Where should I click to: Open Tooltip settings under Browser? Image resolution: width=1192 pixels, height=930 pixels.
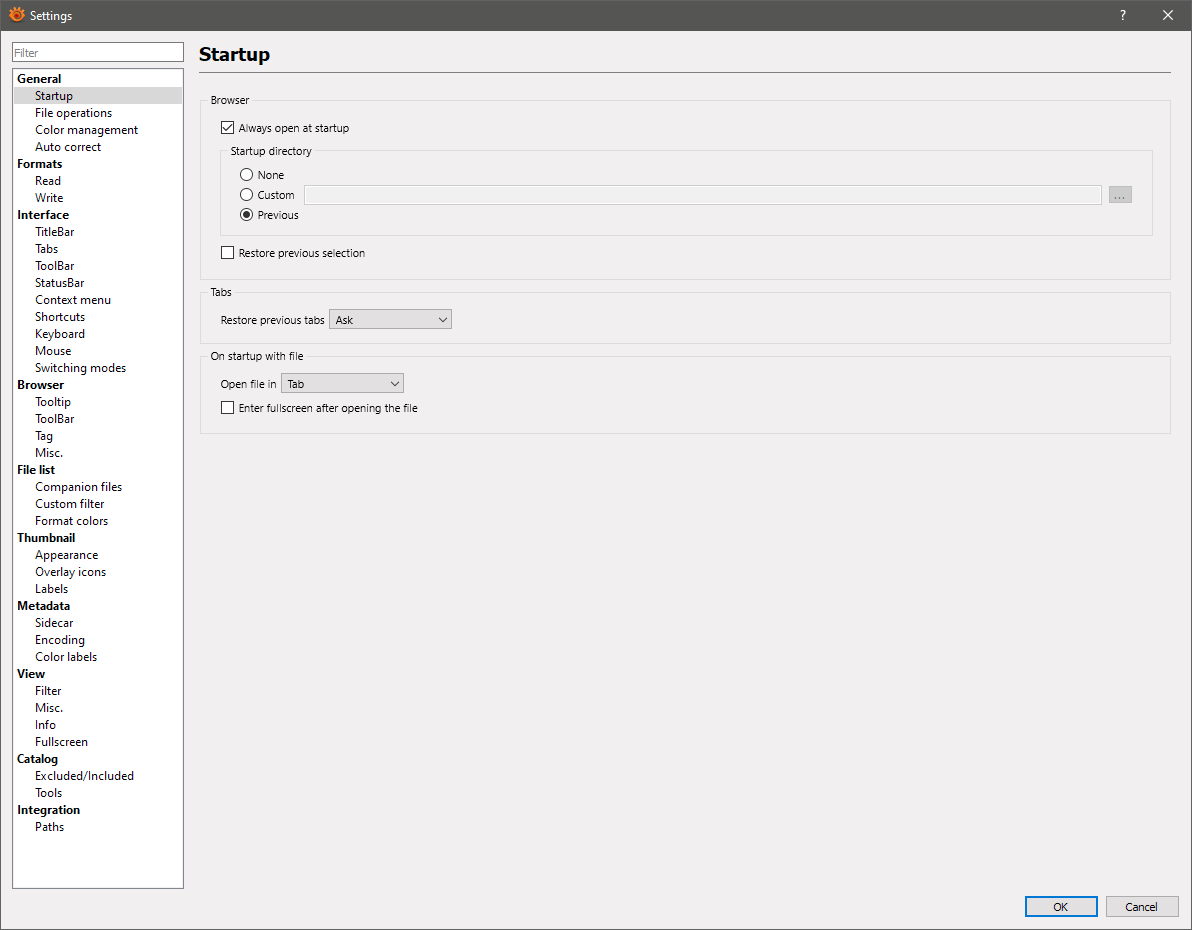(52, 402)
